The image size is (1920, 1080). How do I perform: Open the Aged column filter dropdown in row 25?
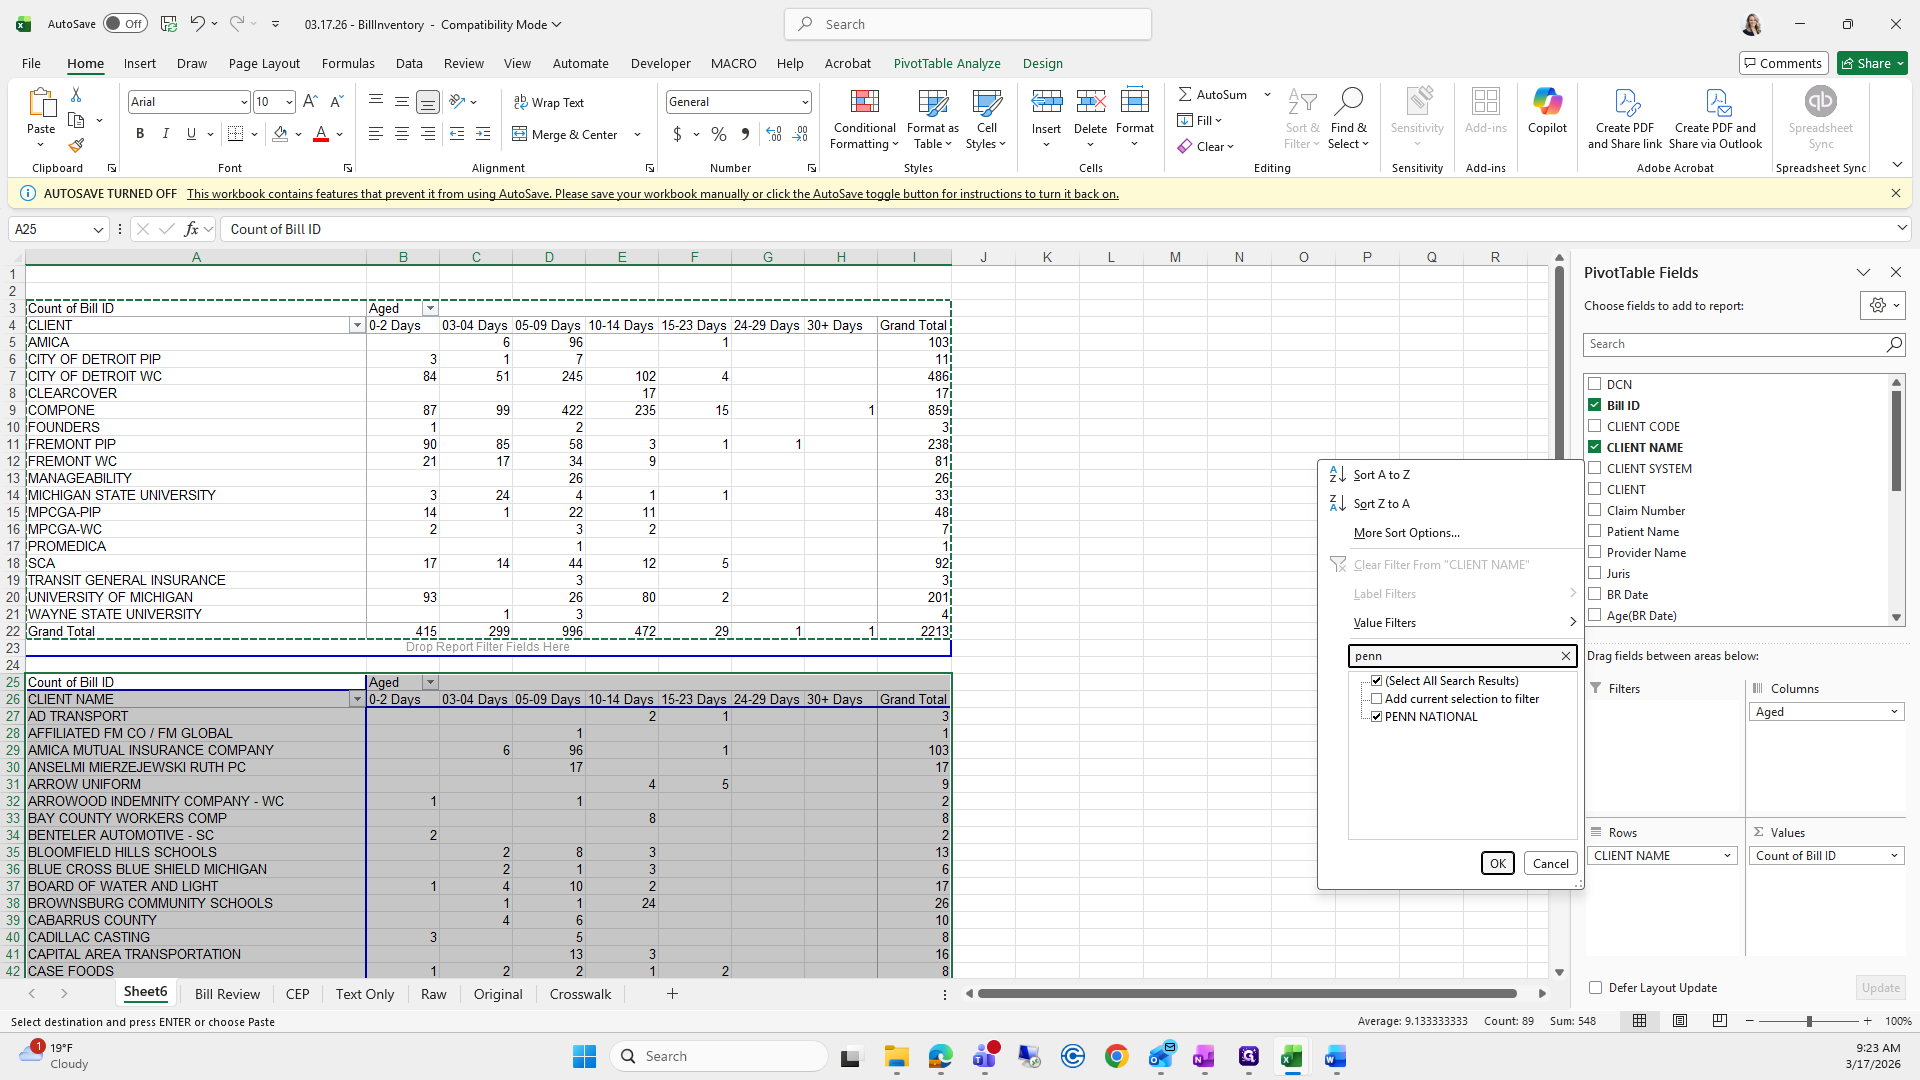pos(430,683)
